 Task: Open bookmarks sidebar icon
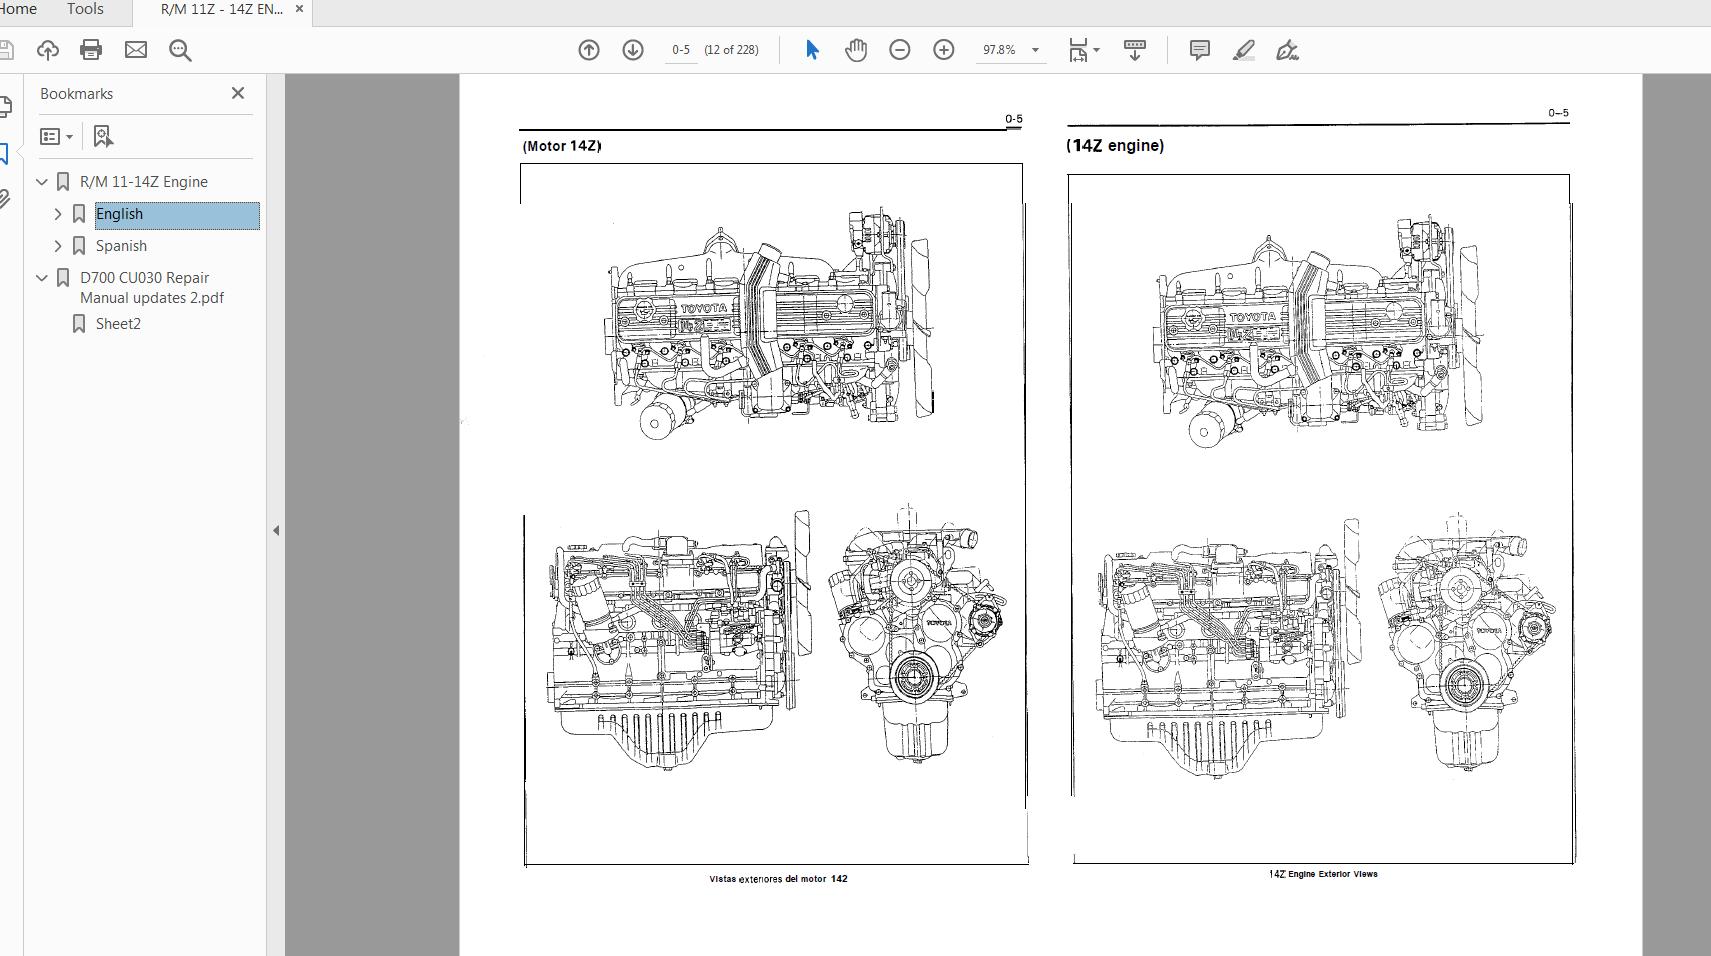(4, 153)
